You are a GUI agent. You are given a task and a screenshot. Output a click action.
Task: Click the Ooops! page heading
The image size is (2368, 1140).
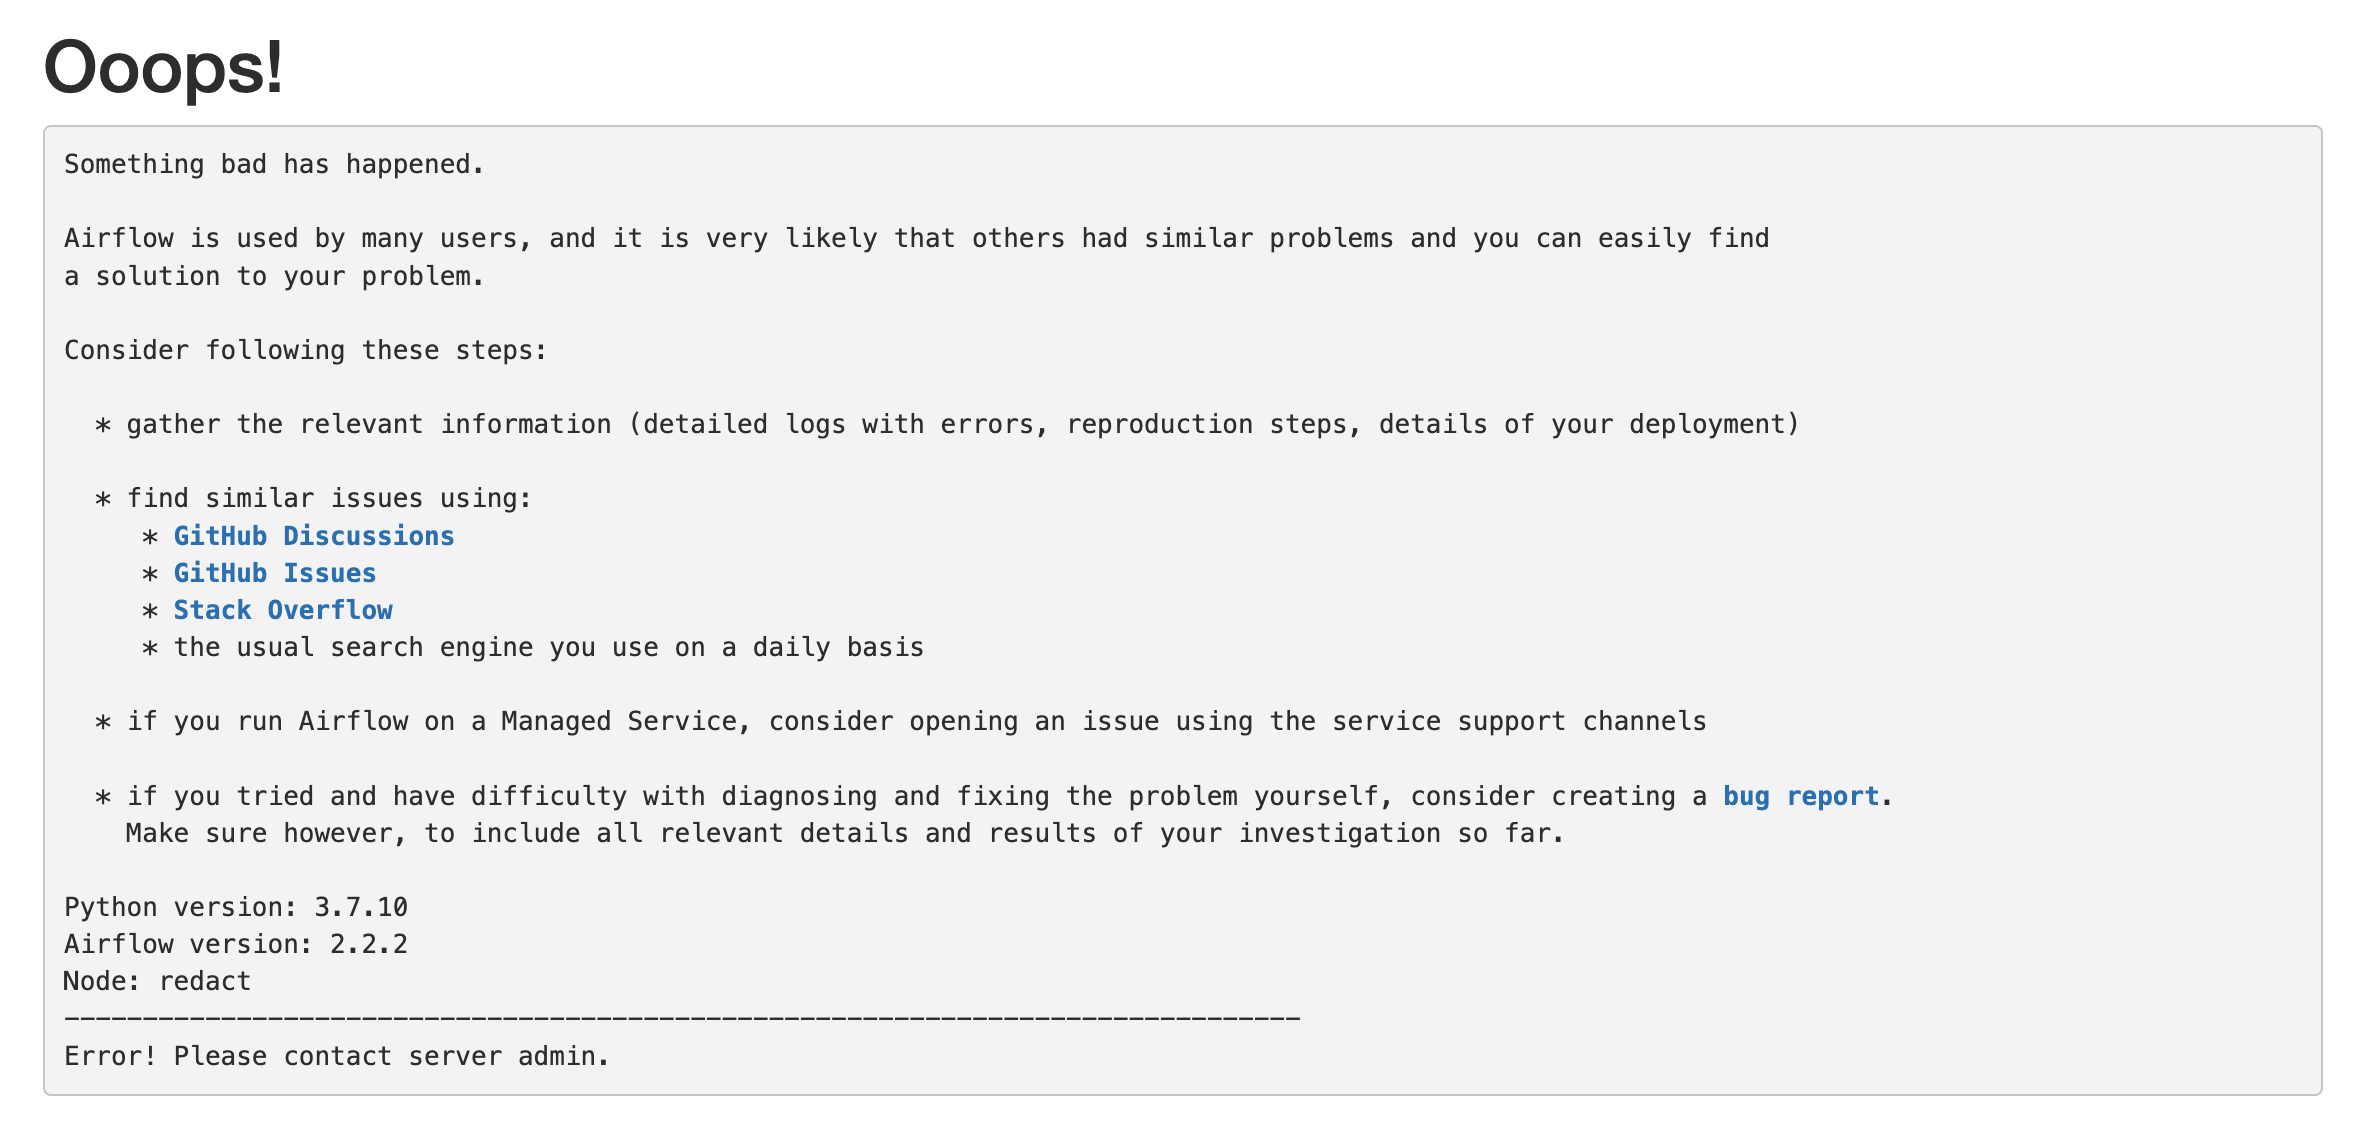[164, 67]
